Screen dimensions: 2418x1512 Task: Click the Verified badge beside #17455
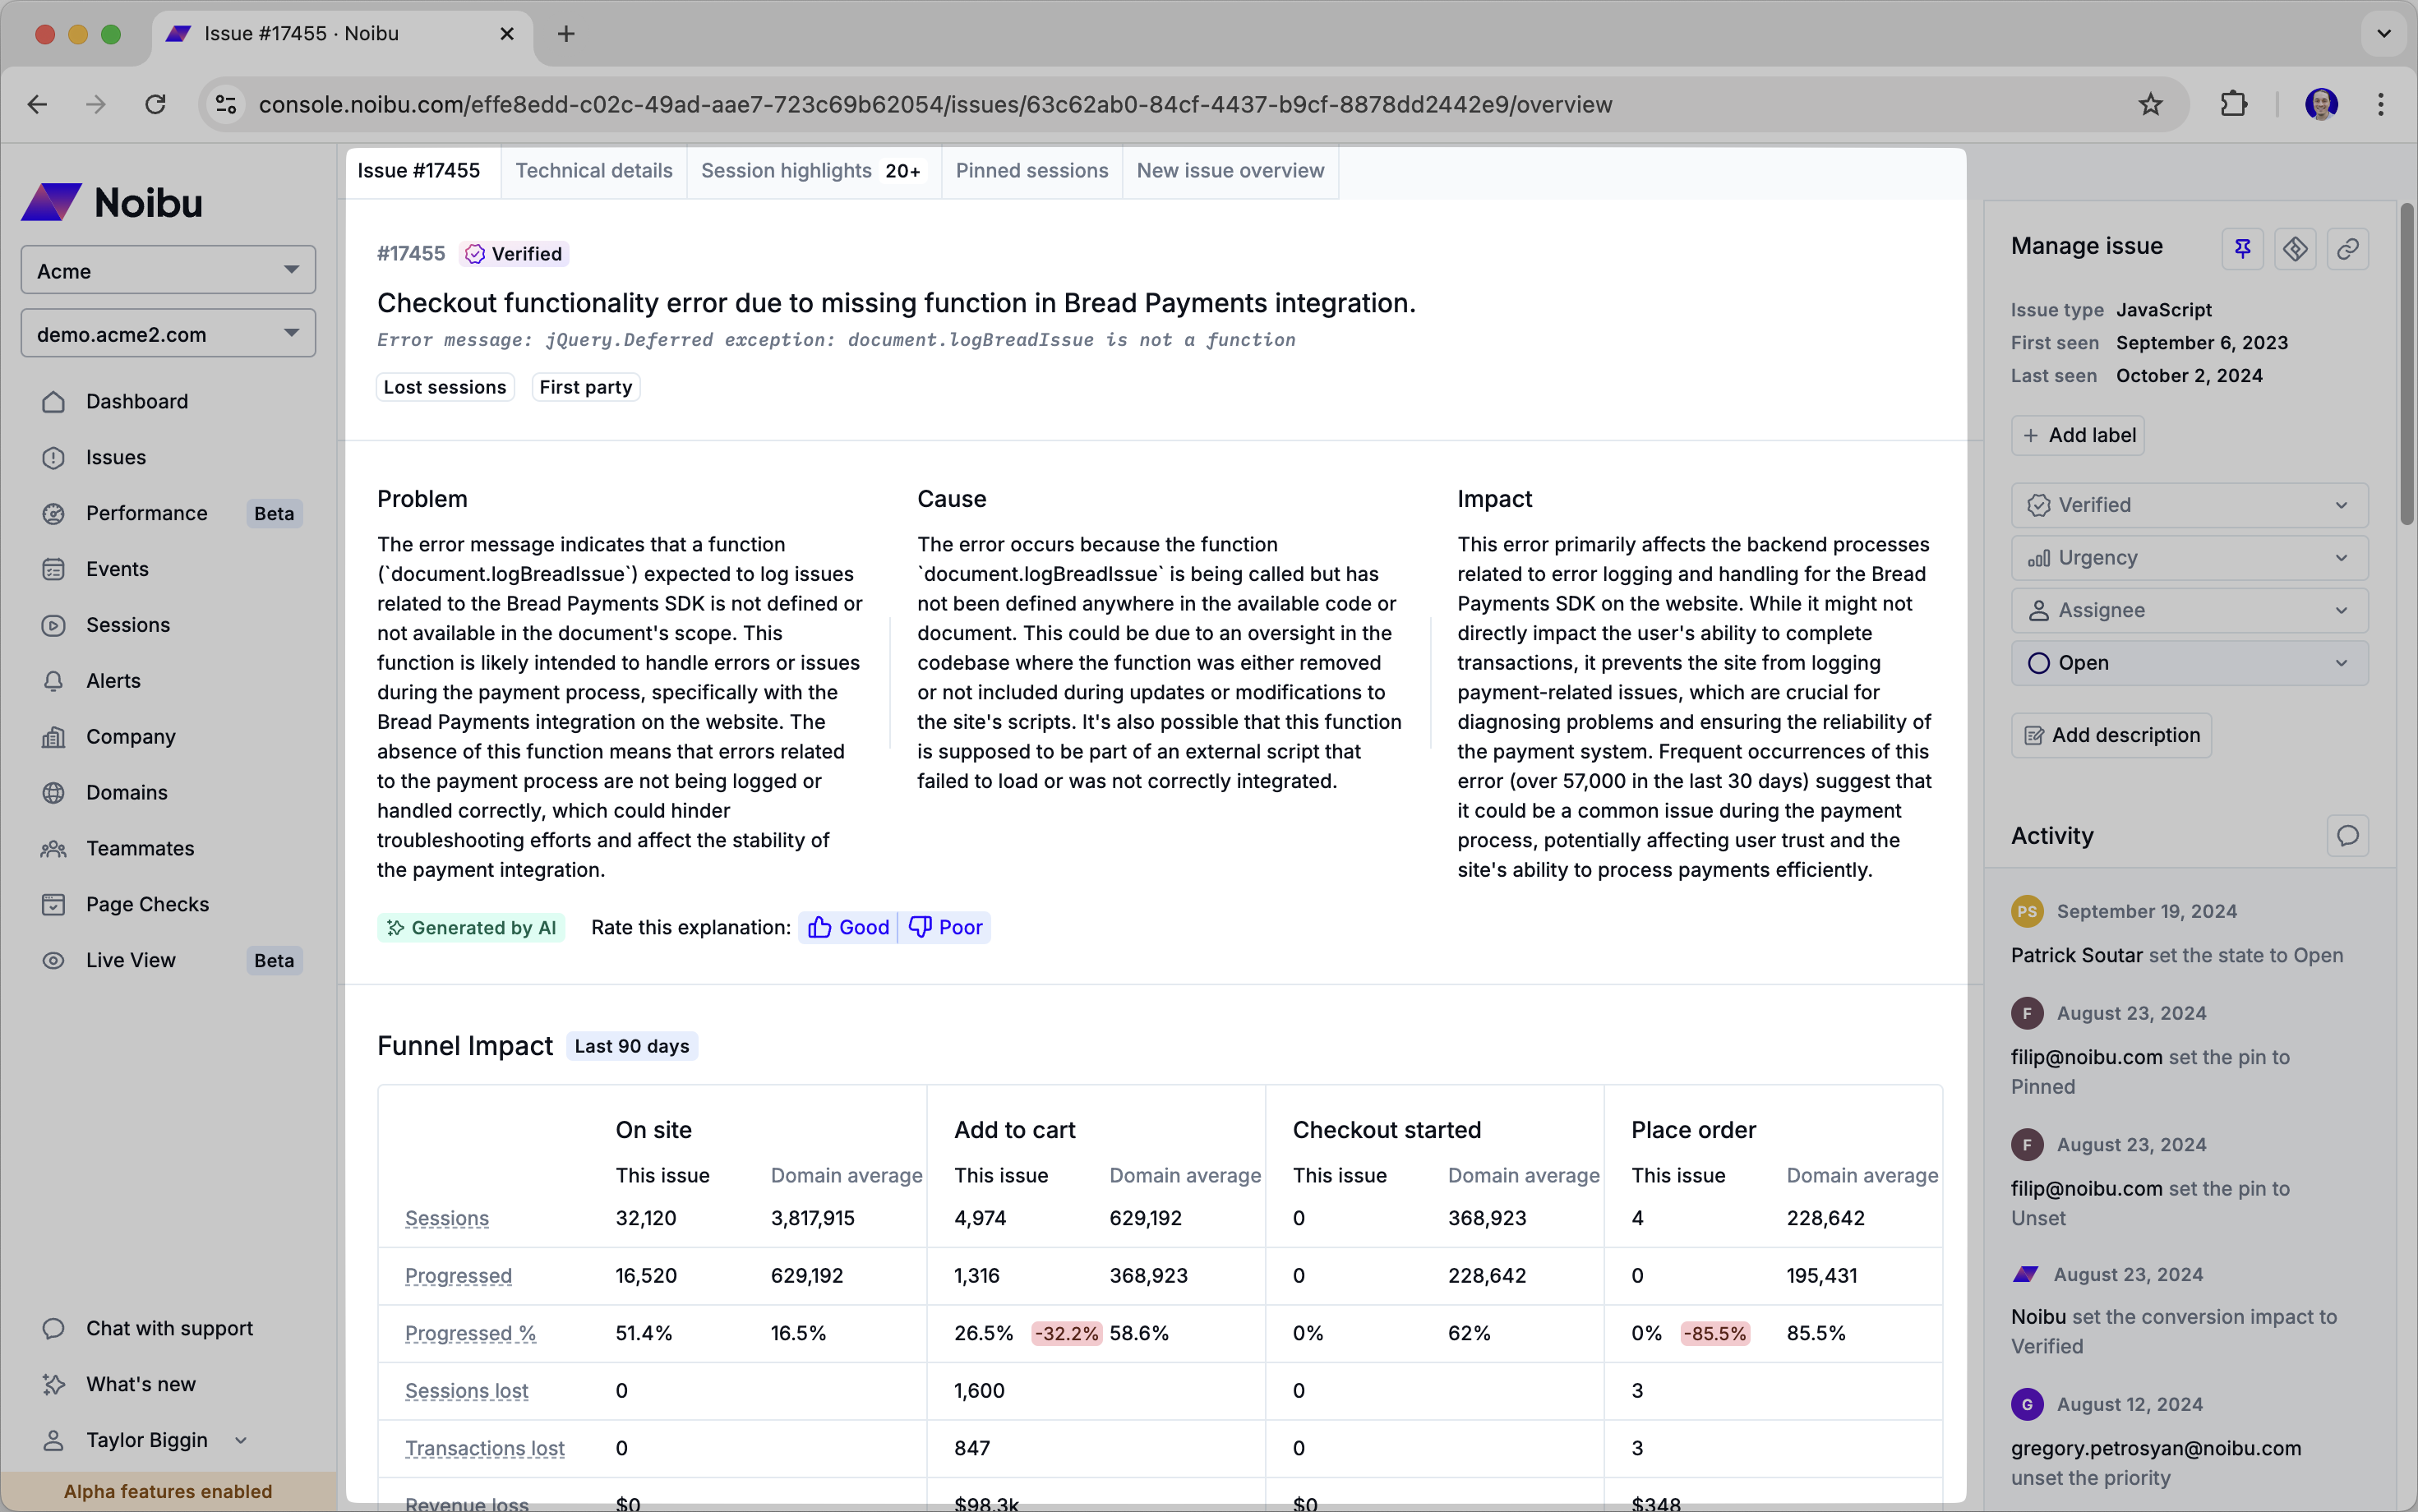click(x=514, y=254)
